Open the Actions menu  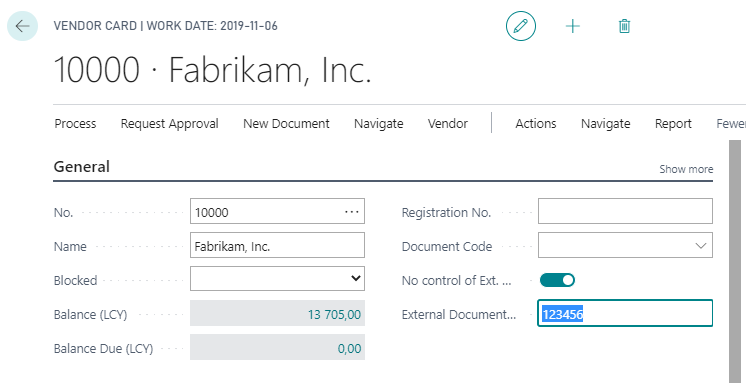click(x=536, y=124)
